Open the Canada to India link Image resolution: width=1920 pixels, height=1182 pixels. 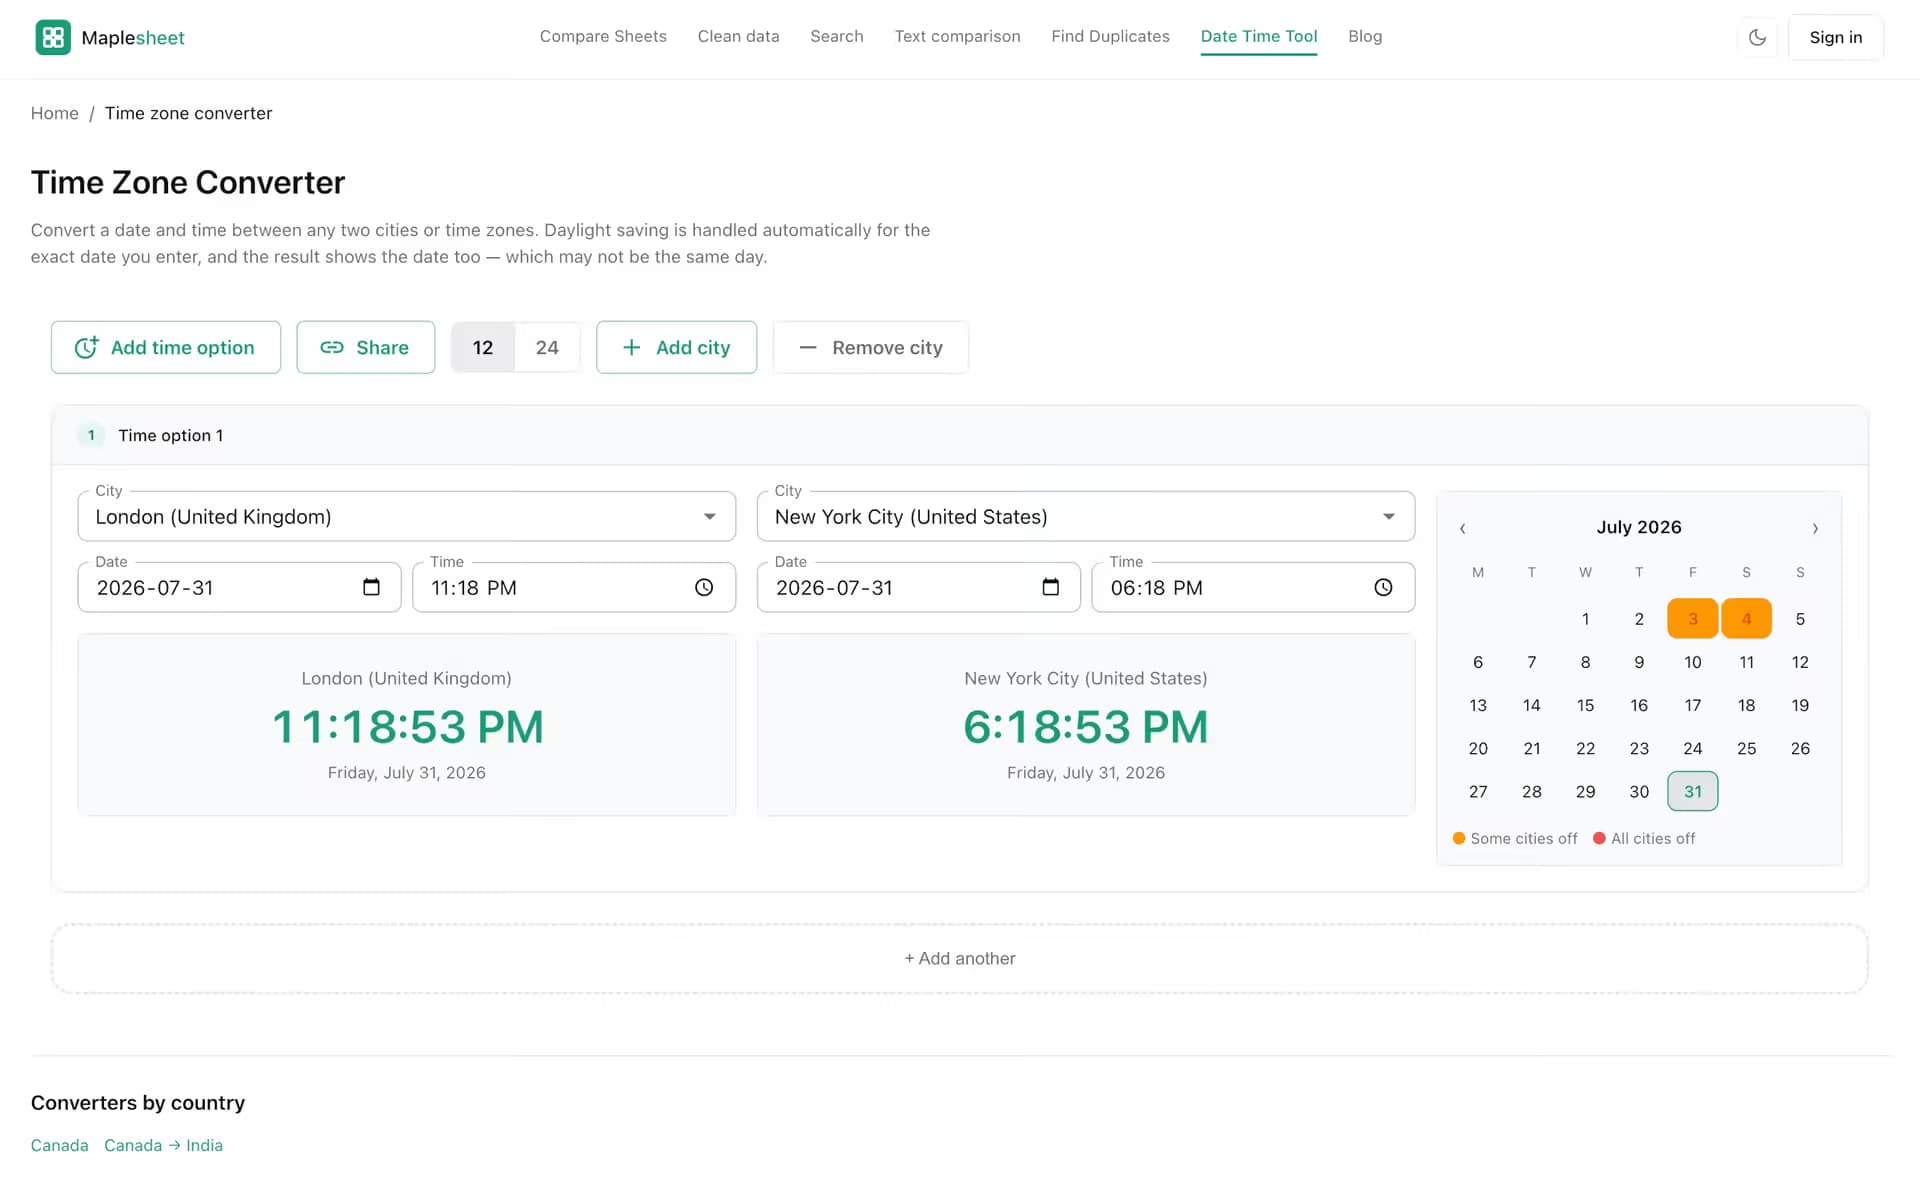click(x=163, y=1145)
